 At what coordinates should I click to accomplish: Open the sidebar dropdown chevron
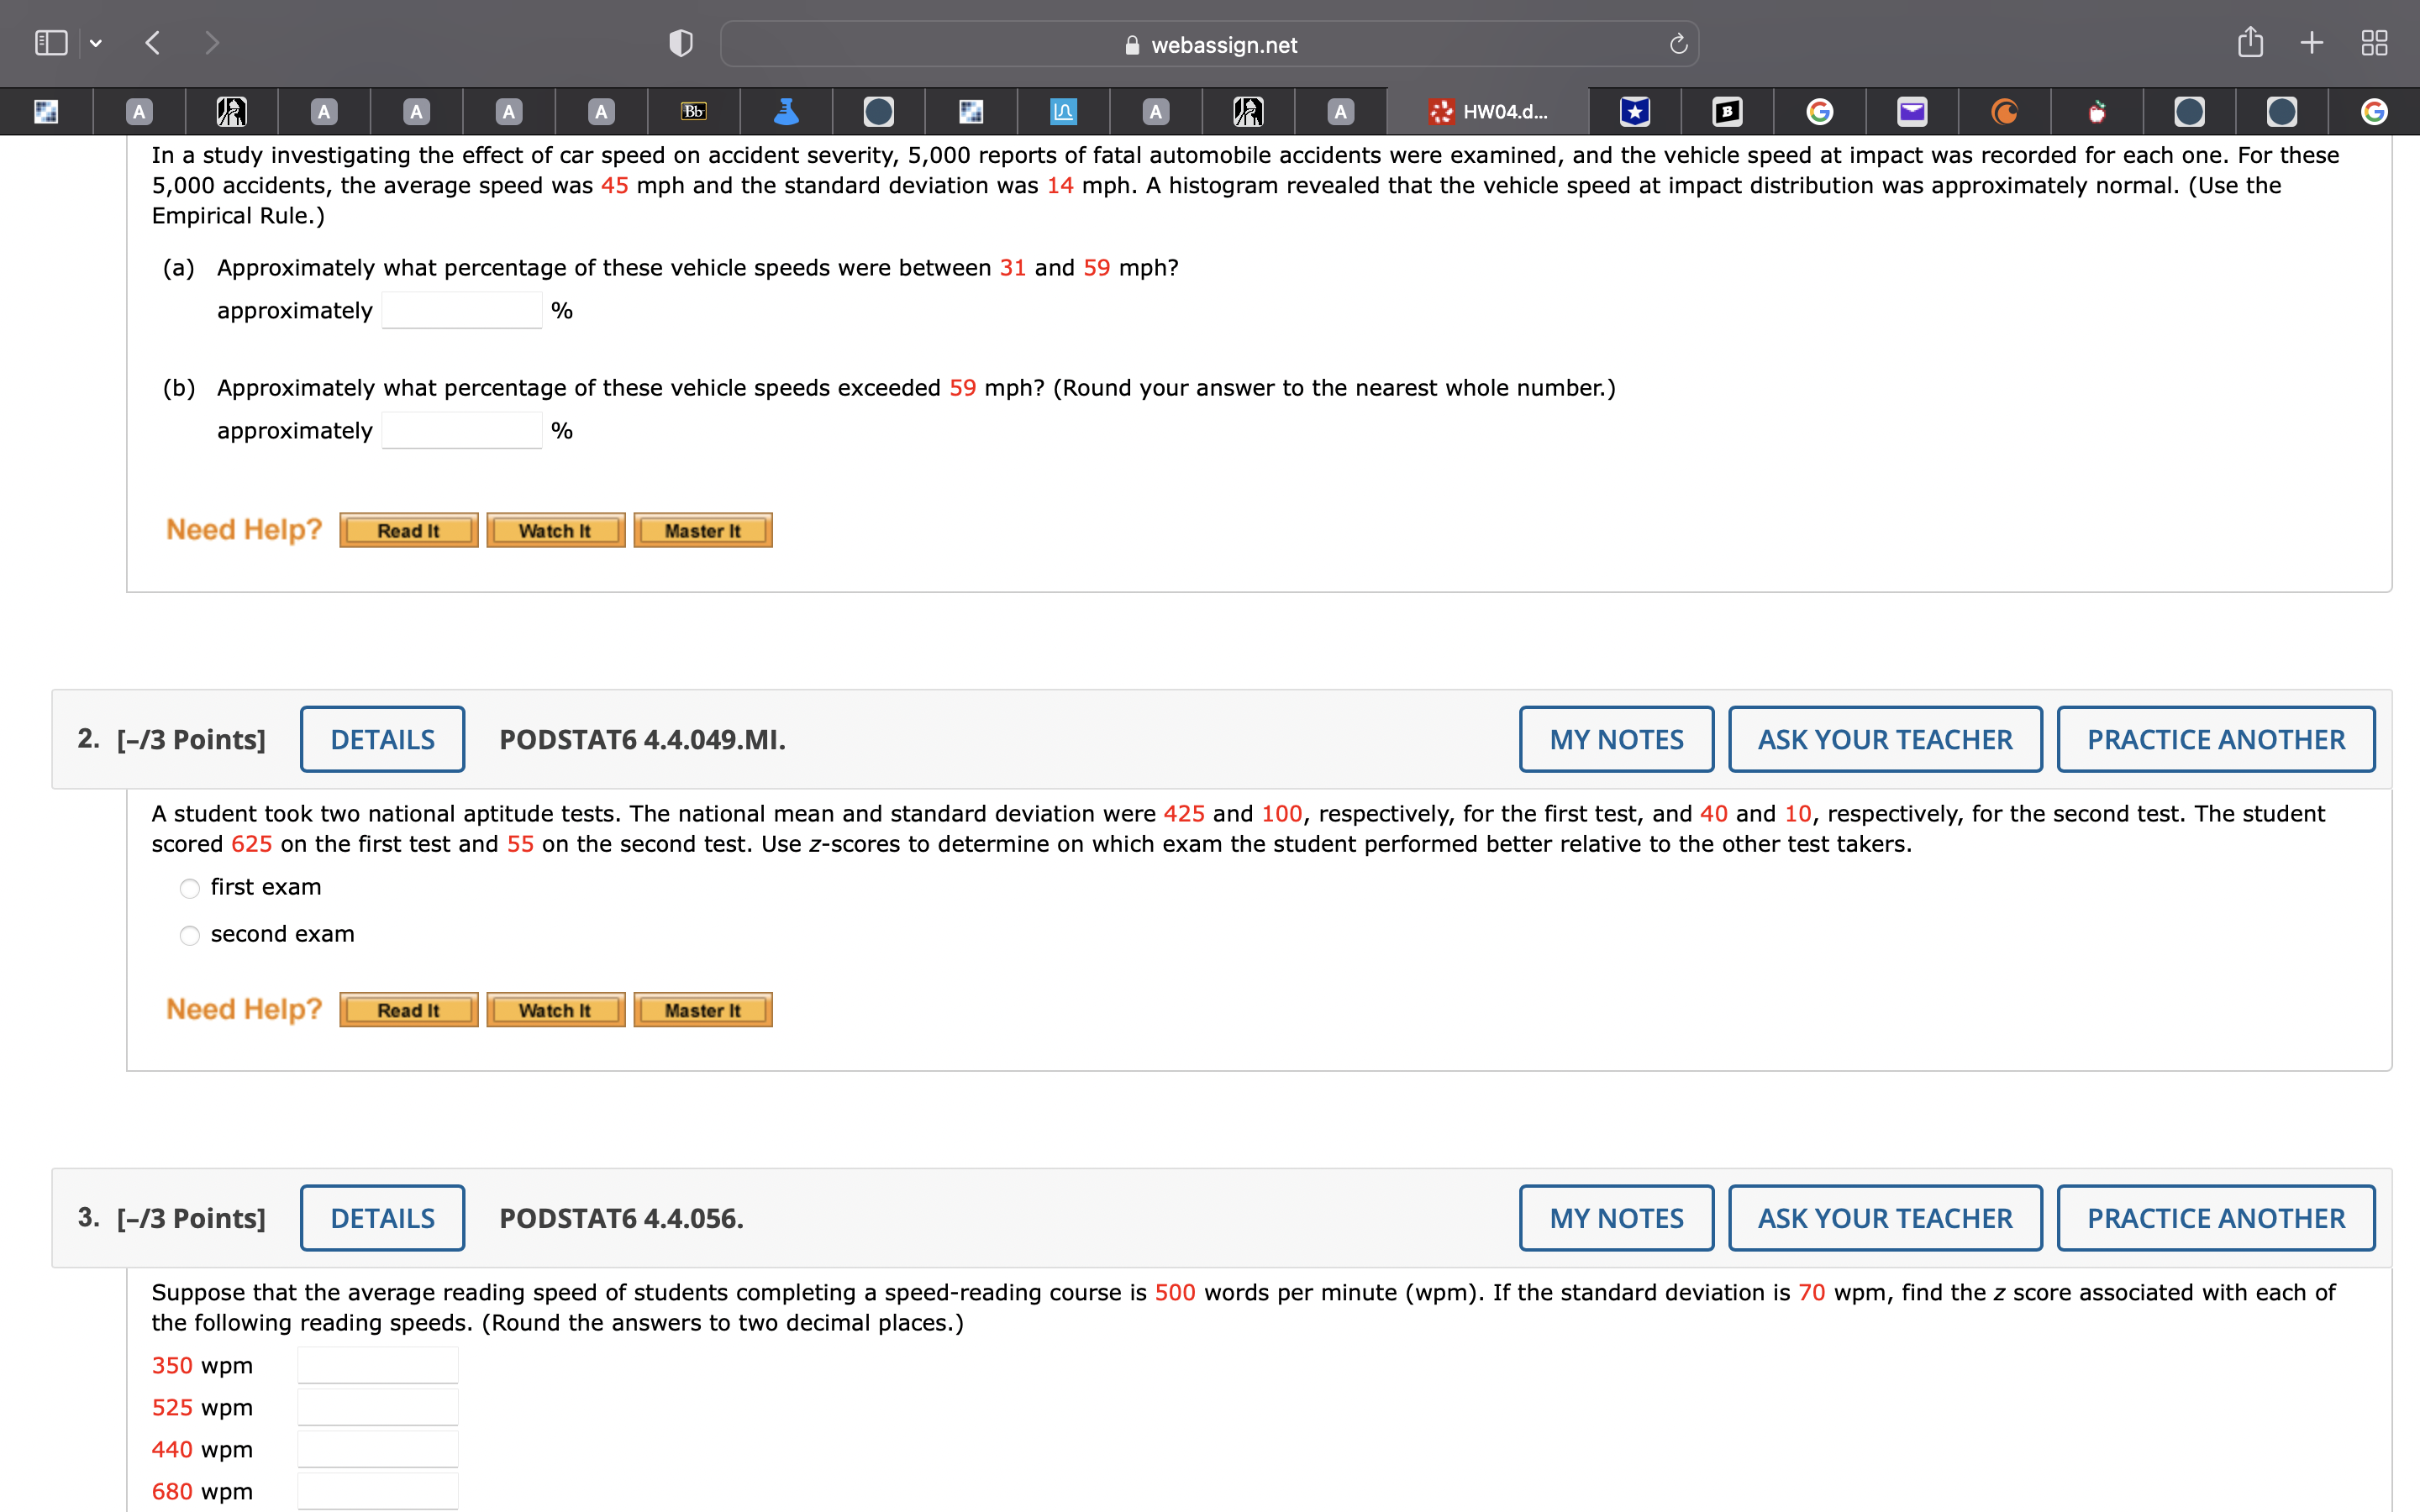(x=97, y=43)
